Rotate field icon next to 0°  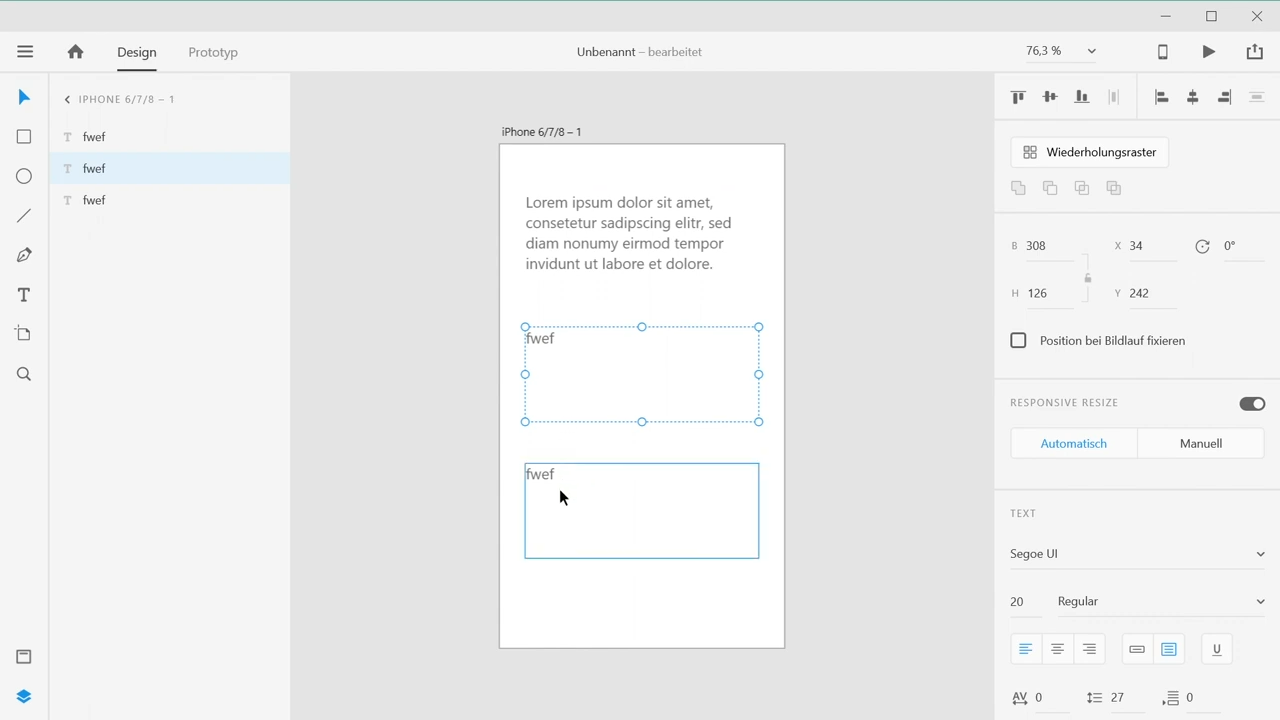pyautogui.click(x=1202, y=246)
